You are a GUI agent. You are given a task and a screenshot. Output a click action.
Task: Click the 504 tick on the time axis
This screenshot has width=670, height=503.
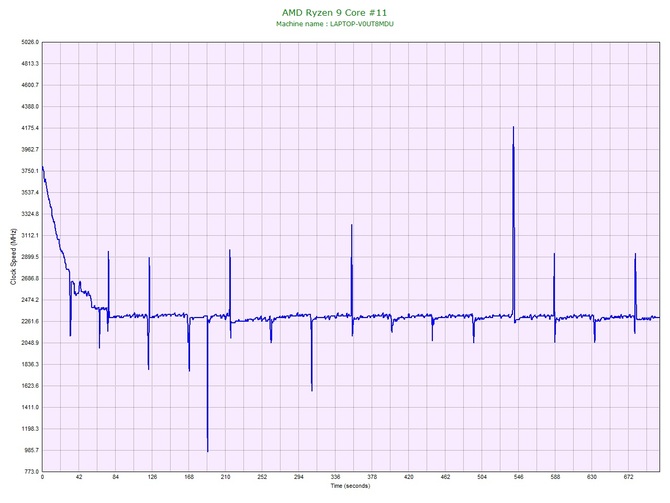pos(482,477)
